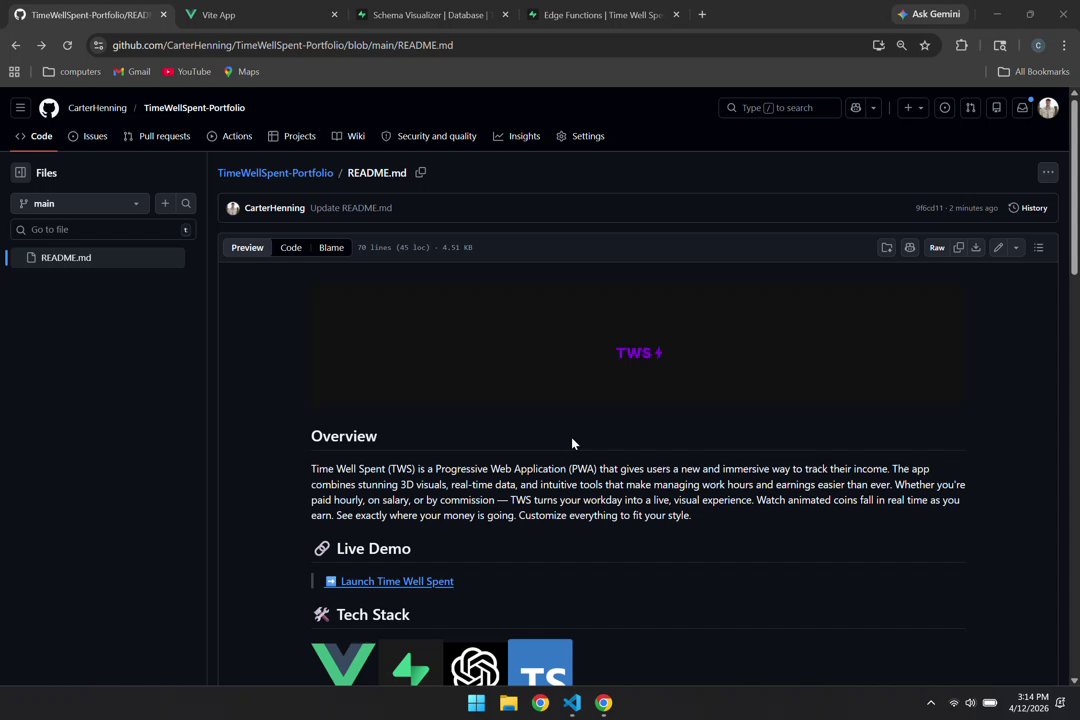Open repositories icon in header
The width and height of the screenshot is (1080, 720).
[997, 108]
